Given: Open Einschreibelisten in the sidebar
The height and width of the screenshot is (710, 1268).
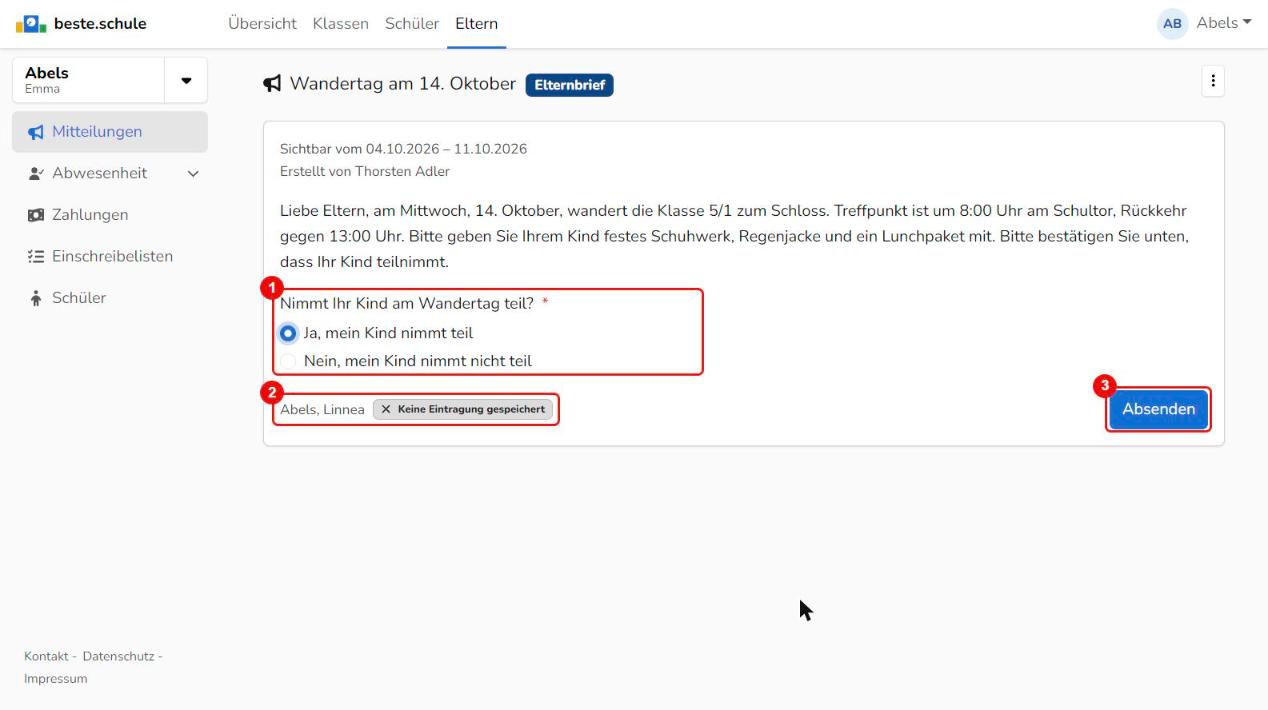Looking at the screenshot, I should pos(110,257).
